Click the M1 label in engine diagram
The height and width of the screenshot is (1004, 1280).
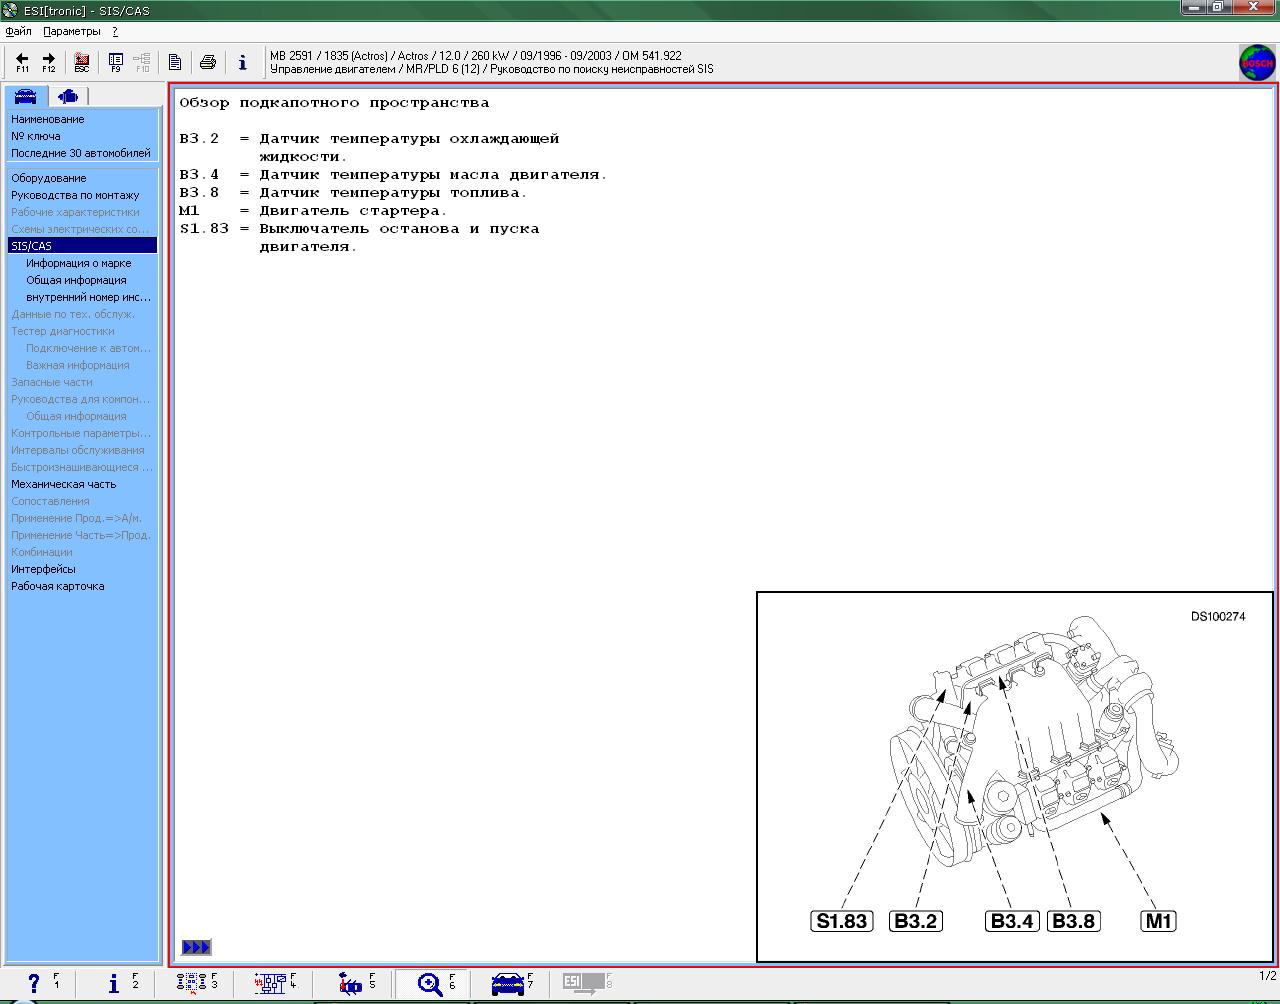1158,921
